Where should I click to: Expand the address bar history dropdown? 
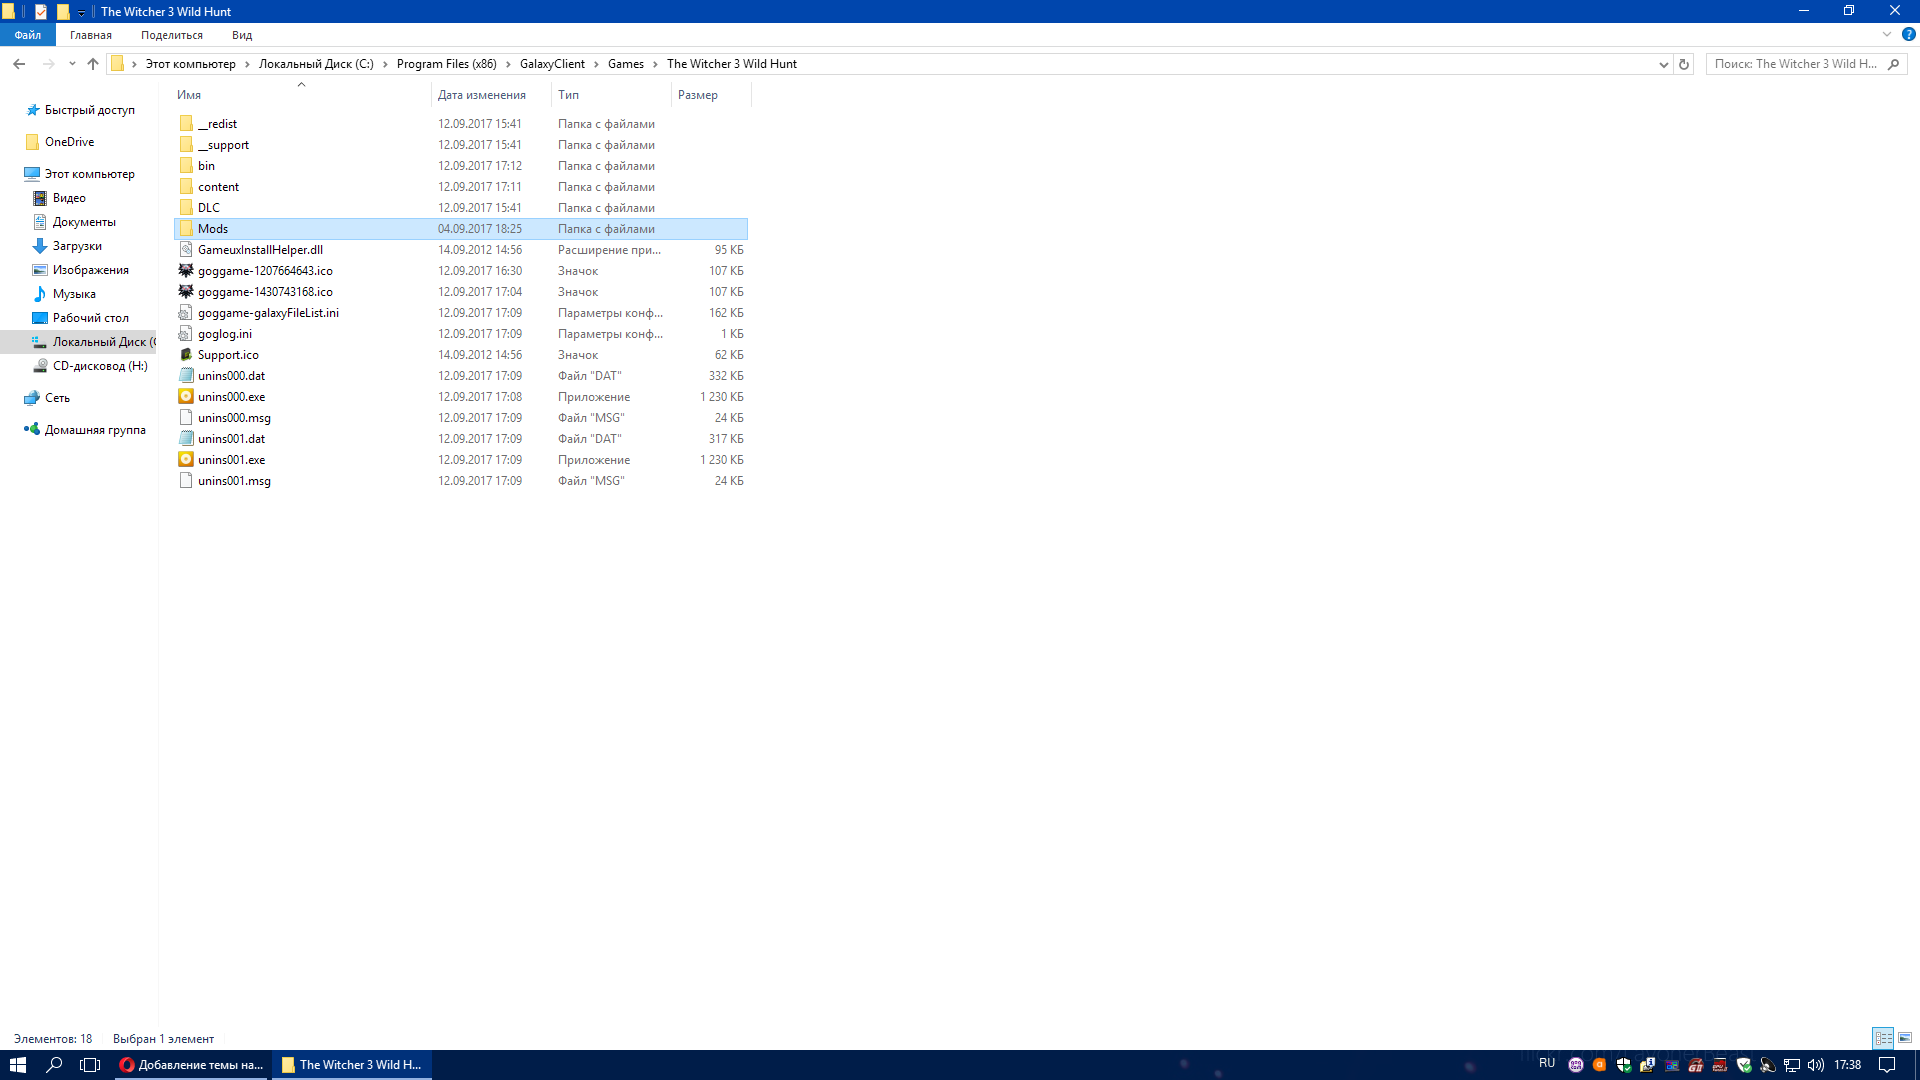1664,64
